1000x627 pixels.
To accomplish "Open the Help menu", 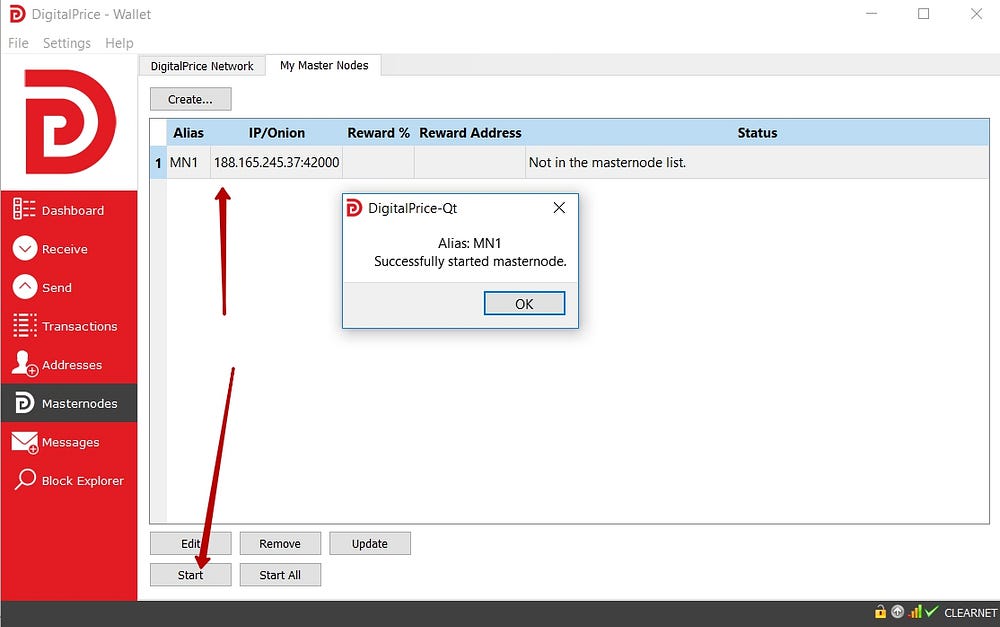I will click(119, 43).
